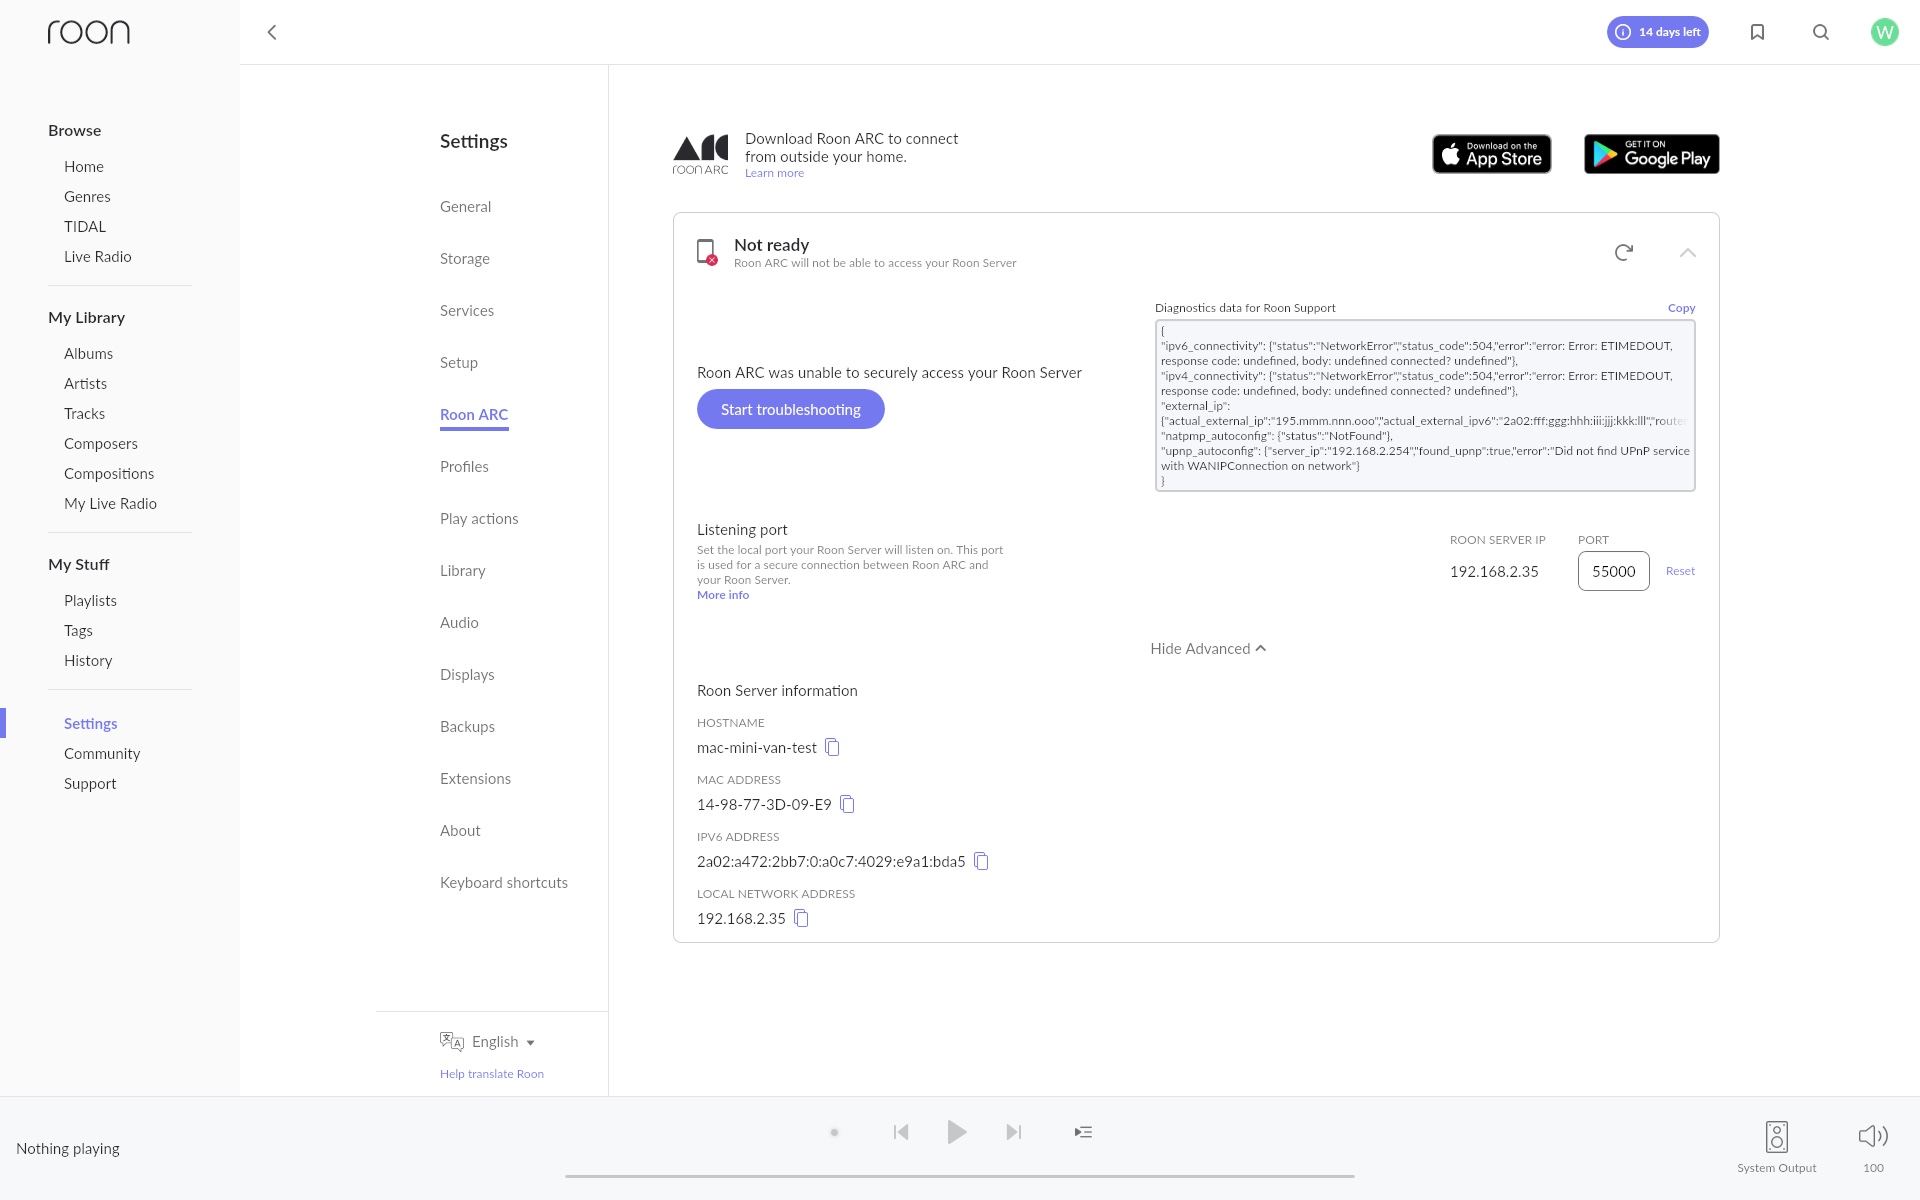Browse Genres in sidebar
The width and height of the screenshot is (1920, 1200).
(x=87, y=197)
